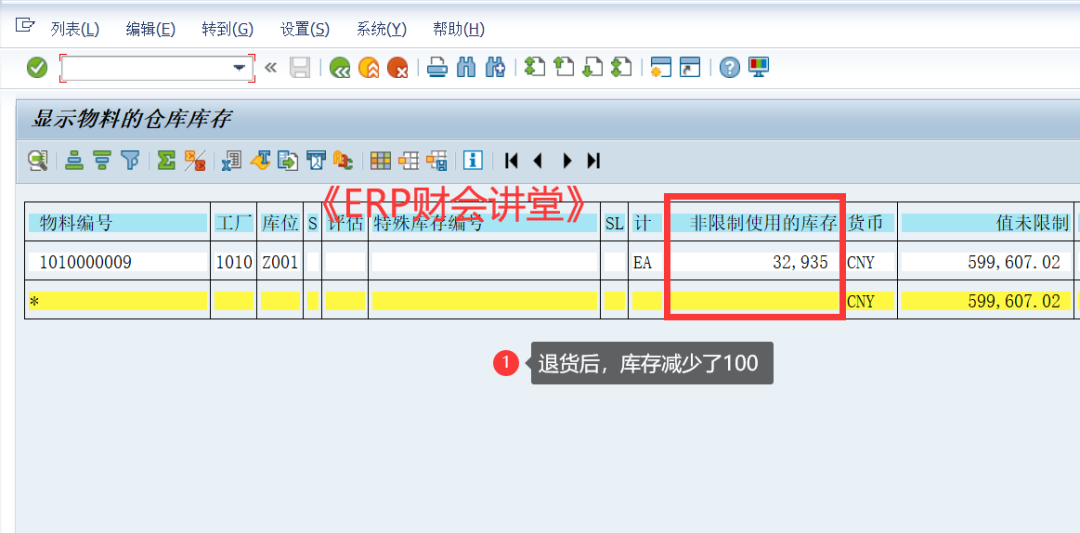Click the red Cancel icon
This screenshot has height=533, width=1080.
click(x=397, y=68)
